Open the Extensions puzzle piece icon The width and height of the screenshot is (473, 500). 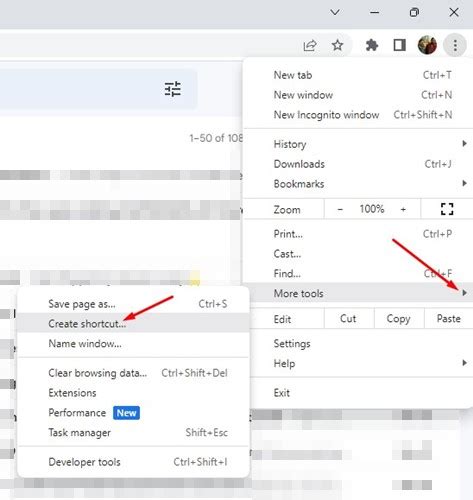(372, 45)
